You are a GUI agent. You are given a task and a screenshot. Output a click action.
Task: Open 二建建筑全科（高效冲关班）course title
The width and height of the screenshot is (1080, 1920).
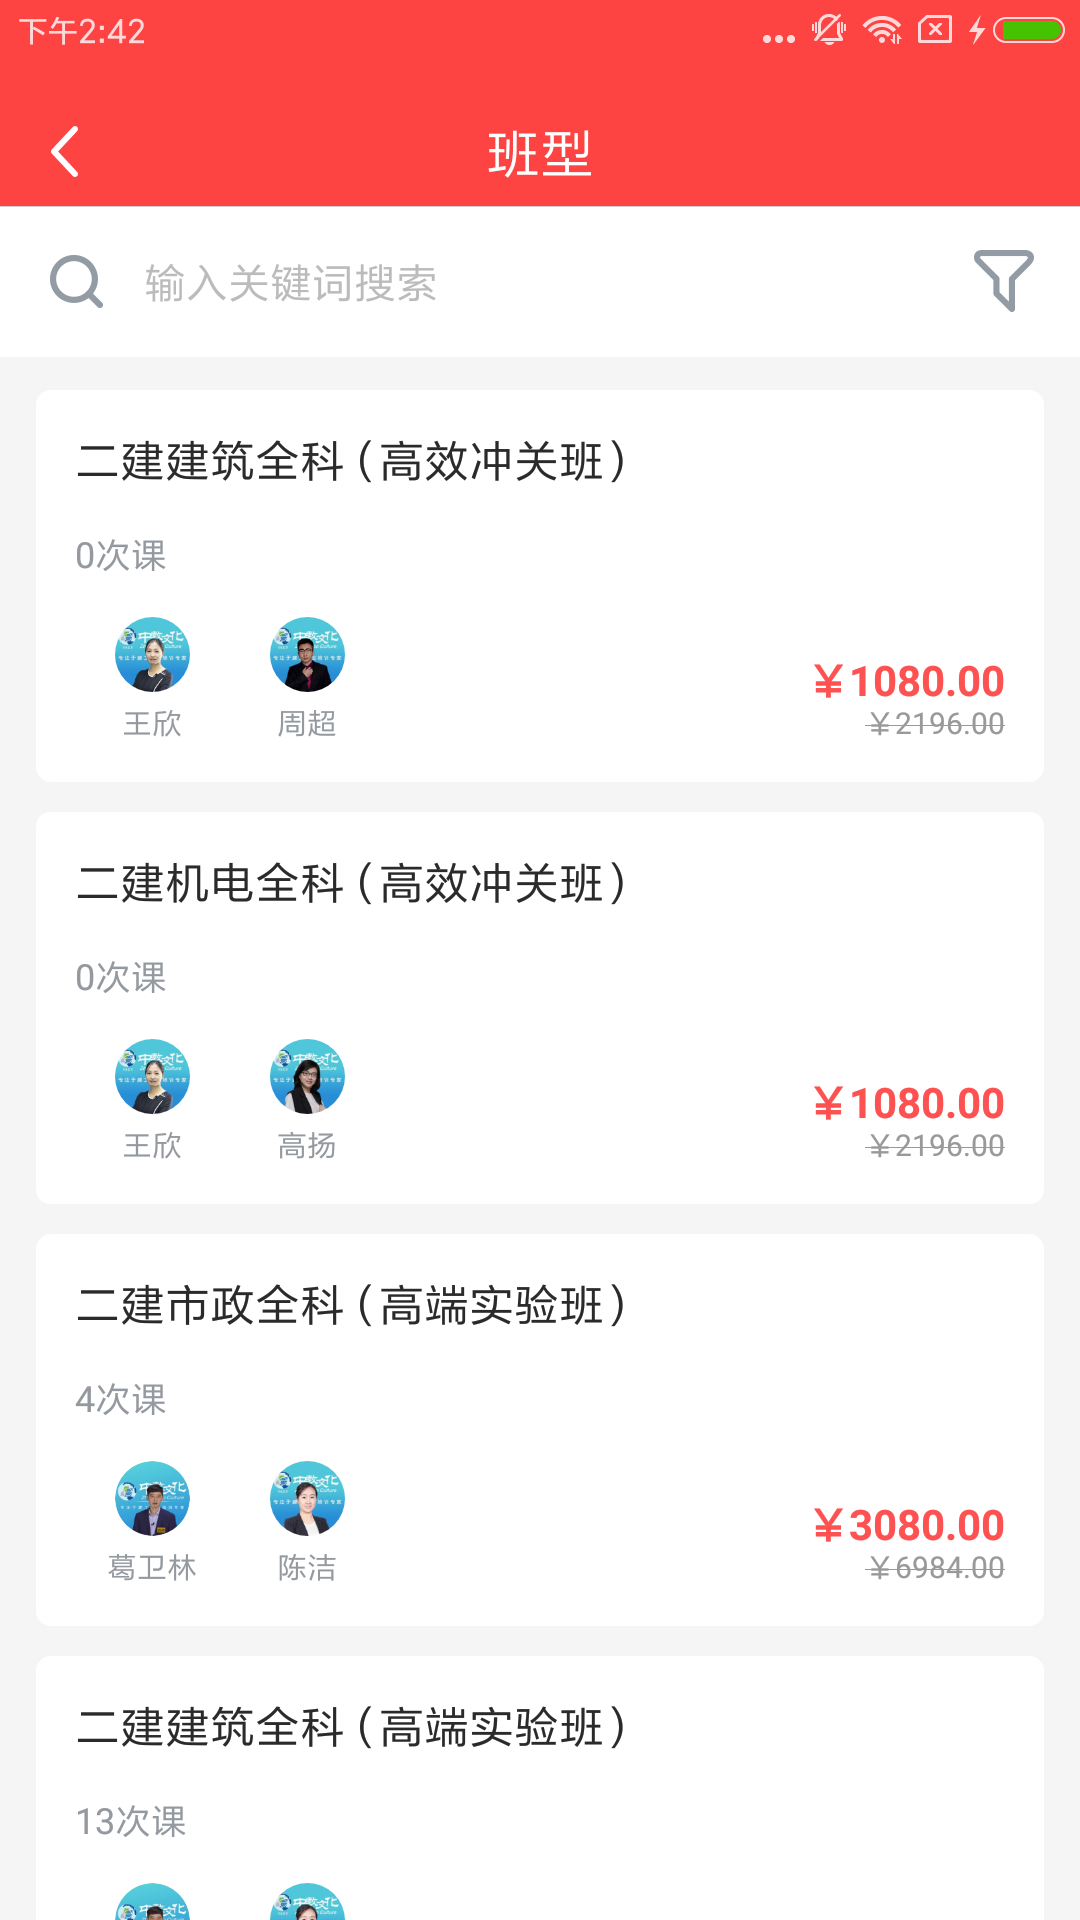click(352, 462)
